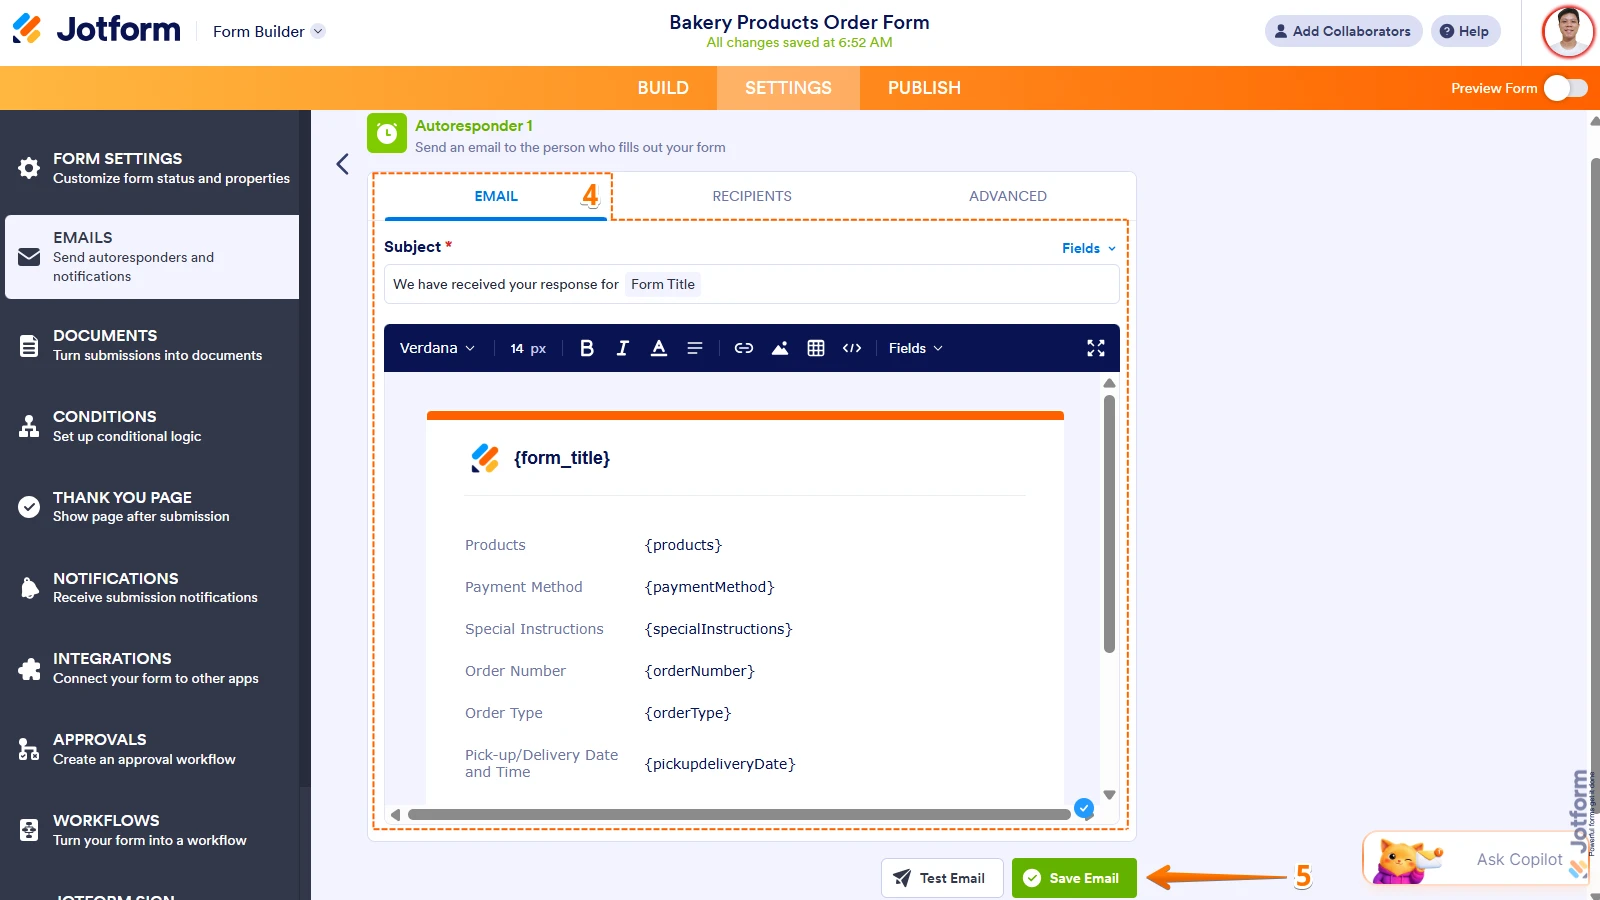Viewport: 1600px width, 900px height.
Task: Go back using the left arrow
Action: (343, 164)
